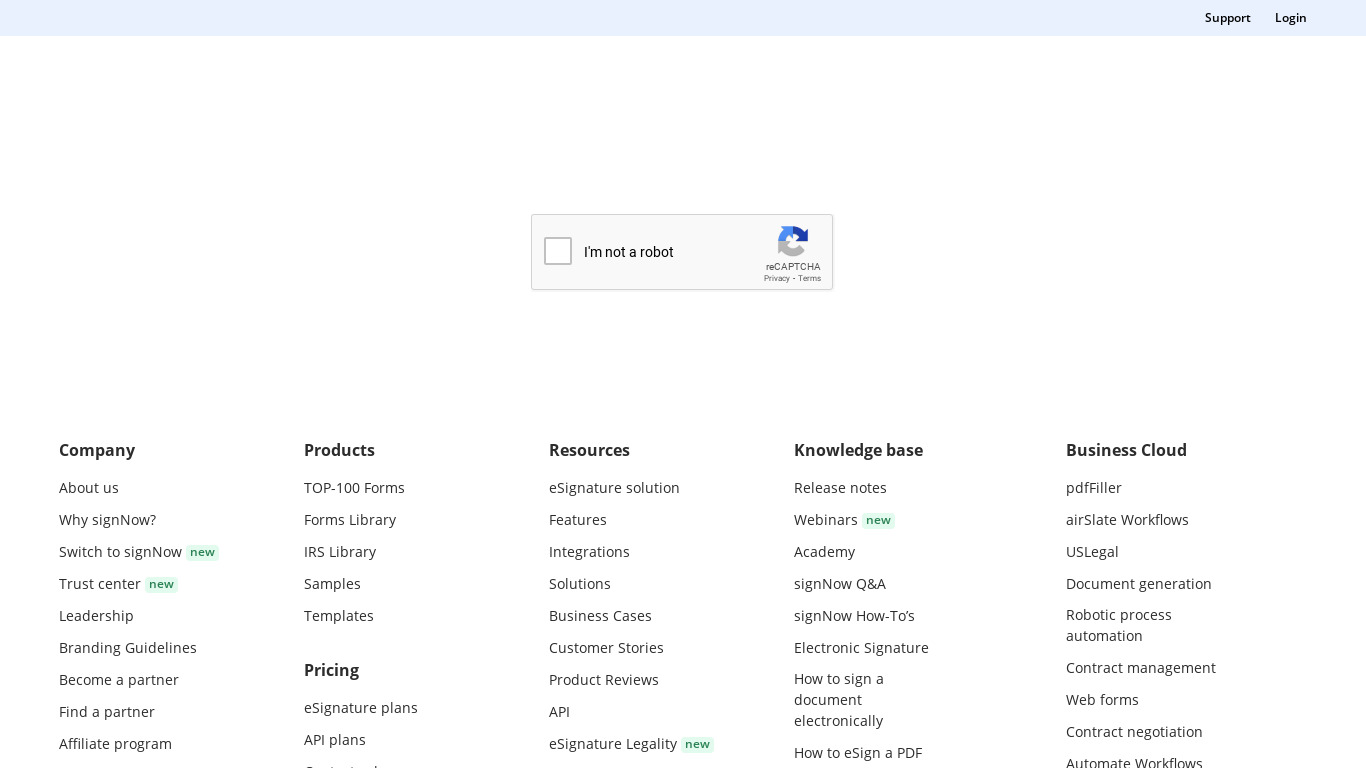Image resolution: width=1366 pixels, height=768 pixels.
Task: Open Support in the top bar
Action: [x=1227, y=18]
